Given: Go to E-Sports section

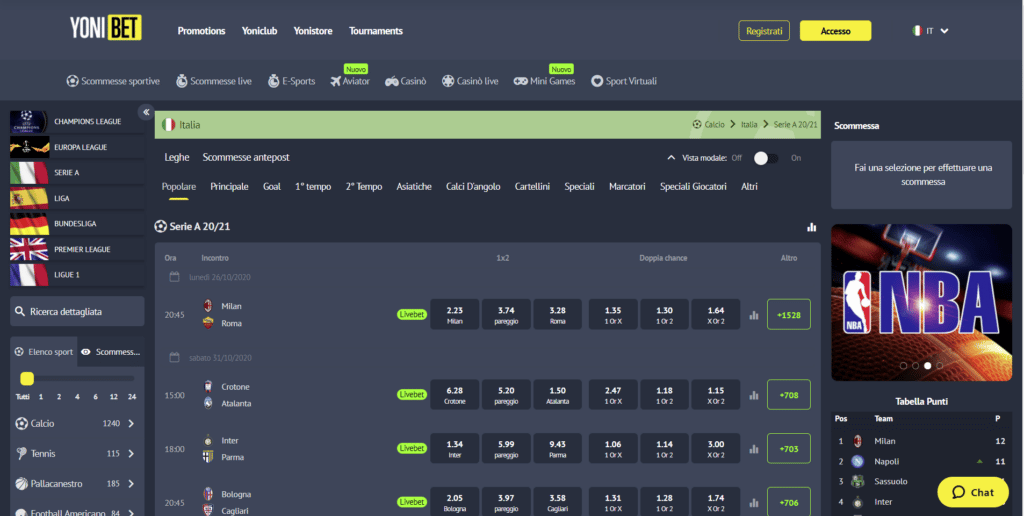Looking at the screenshot, I should pyautogui.click(x=291, y=81).
